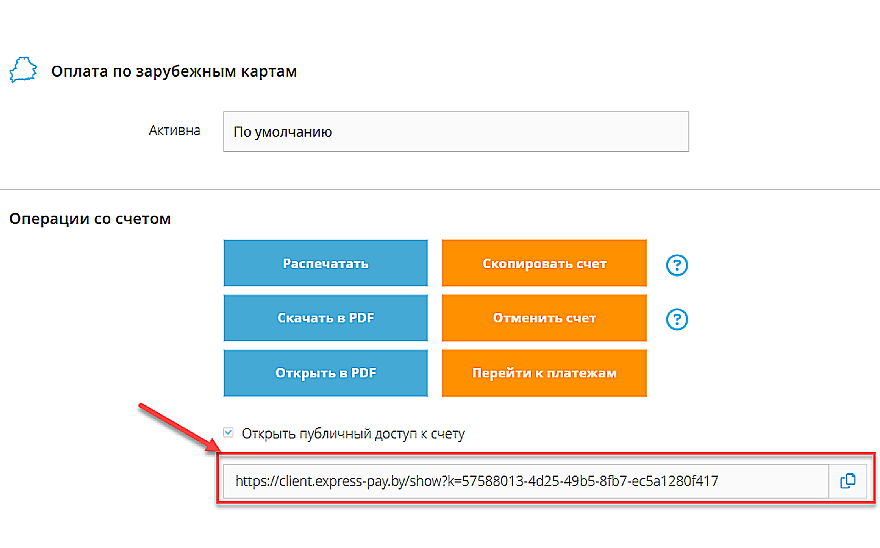Open the Активна dropdown set to По умолчанию
The width and height of the screenshot is (880, 548).
455,131
